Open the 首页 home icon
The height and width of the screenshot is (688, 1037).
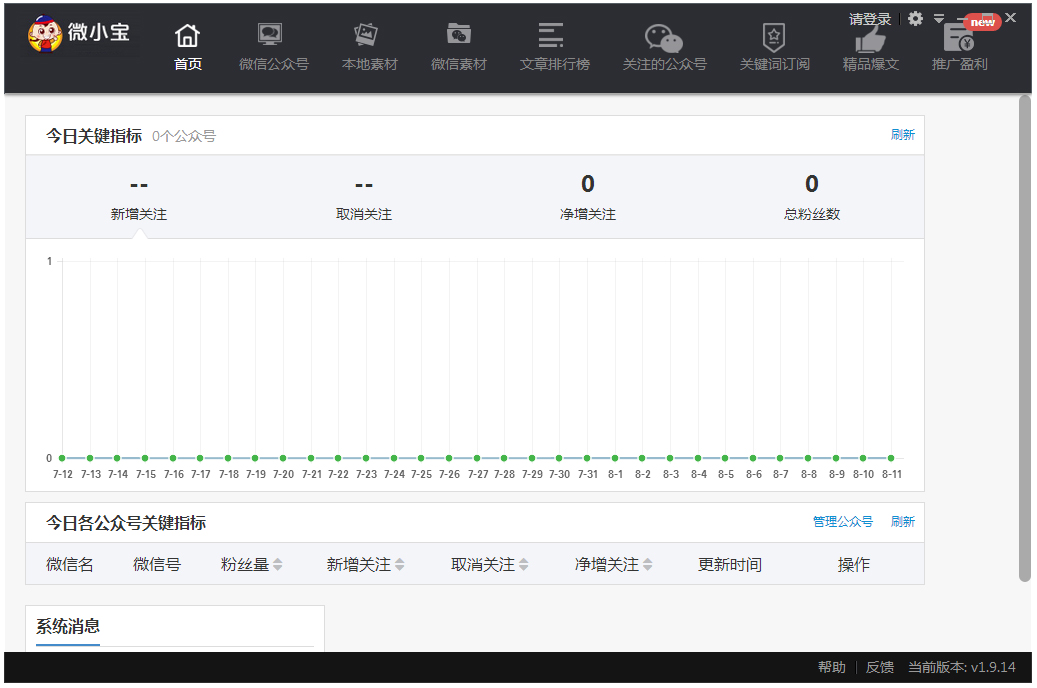(x=187, y=40)
